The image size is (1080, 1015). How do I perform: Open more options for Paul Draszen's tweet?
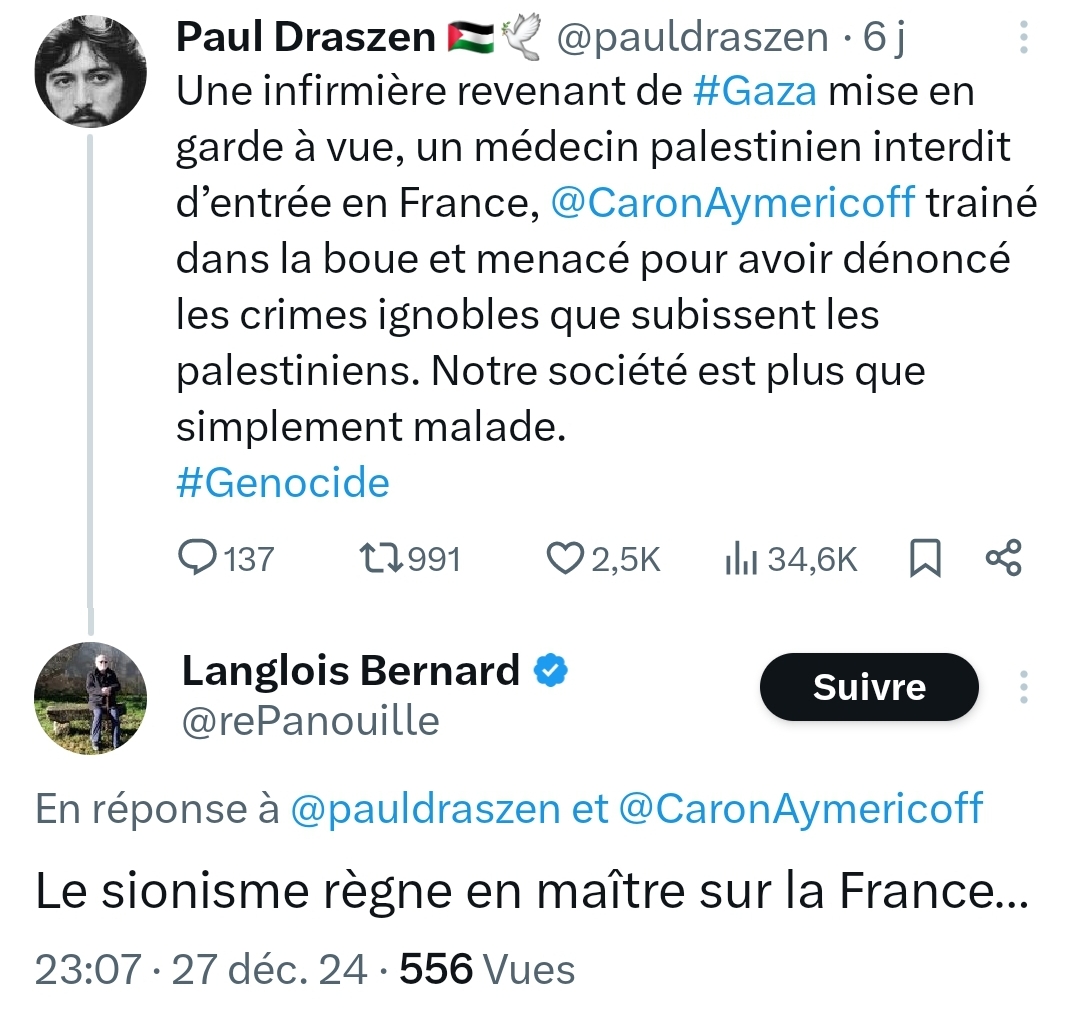[x=1022, y=38]
